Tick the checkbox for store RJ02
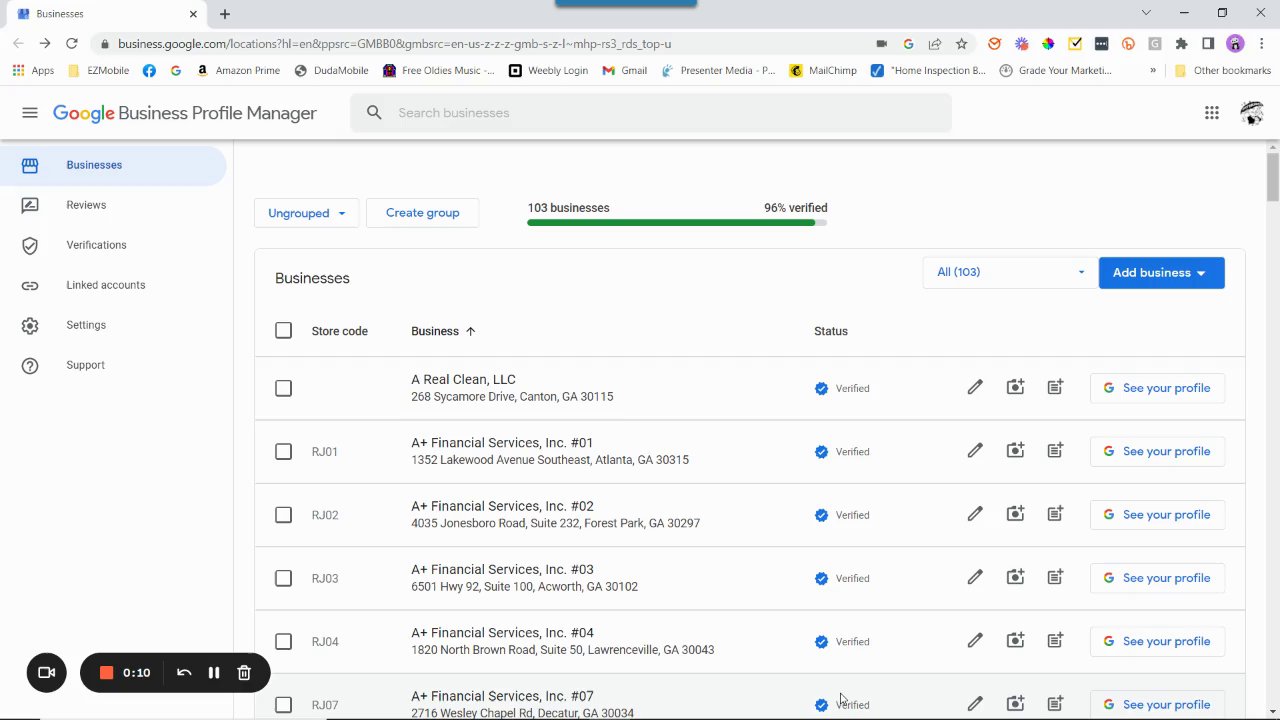This screenshot has width=1280, height=720. coord(284,515)
